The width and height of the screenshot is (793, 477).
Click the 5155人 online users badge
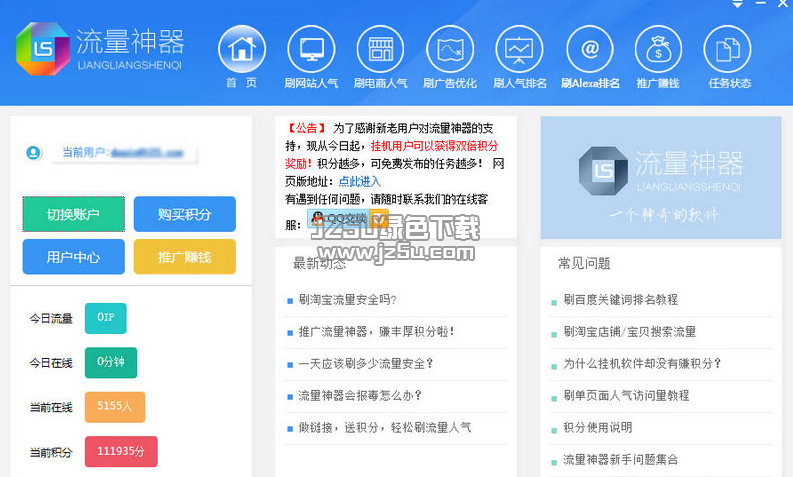pos(115,407)
